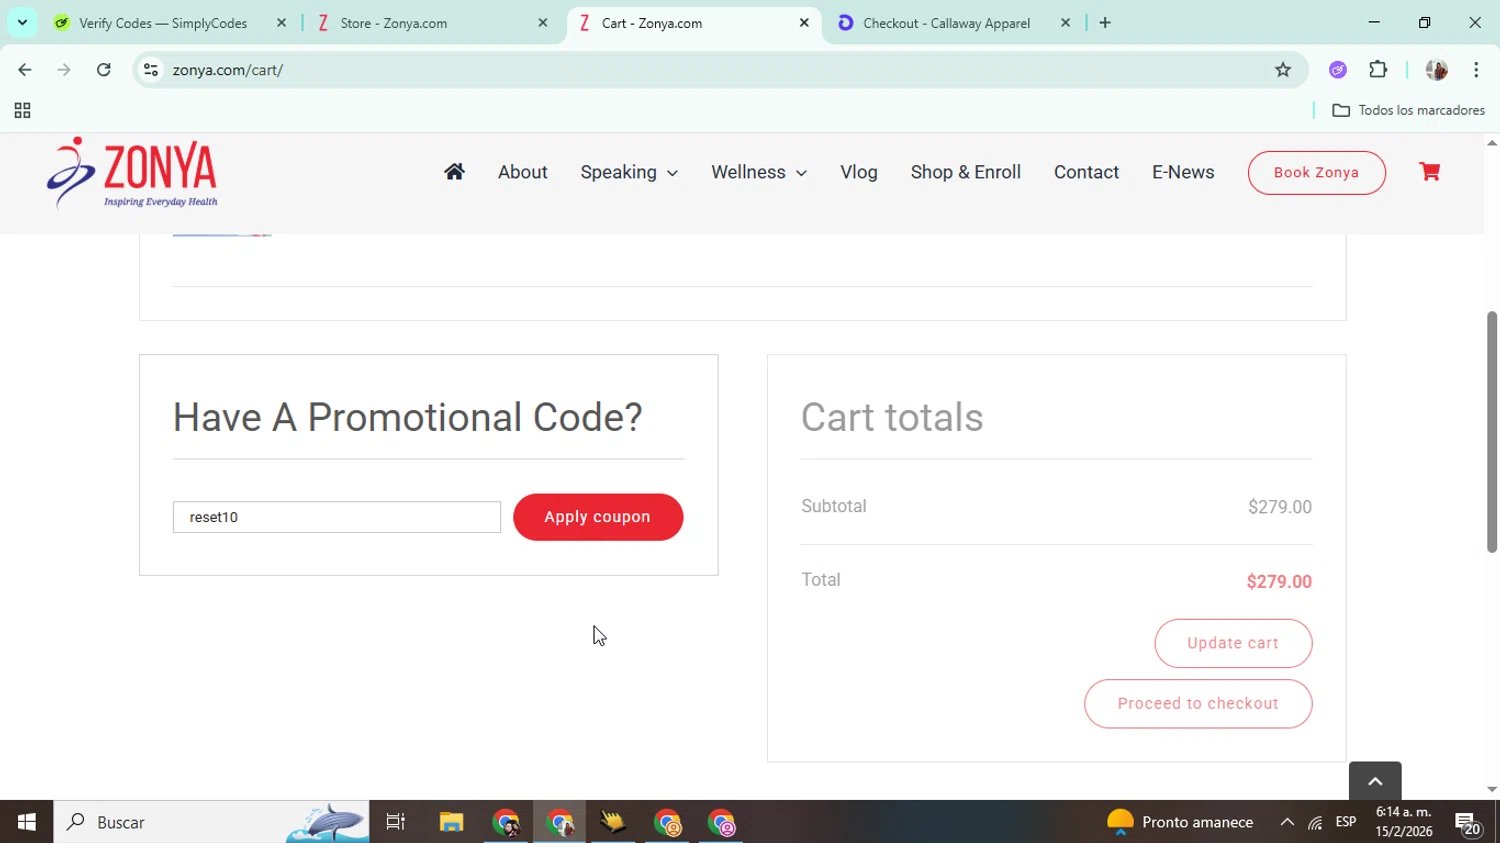Image resolution: width=1500 pixels, height=843 pixels.
Task: Go back to previous page
Action: [x=25, y=70]
